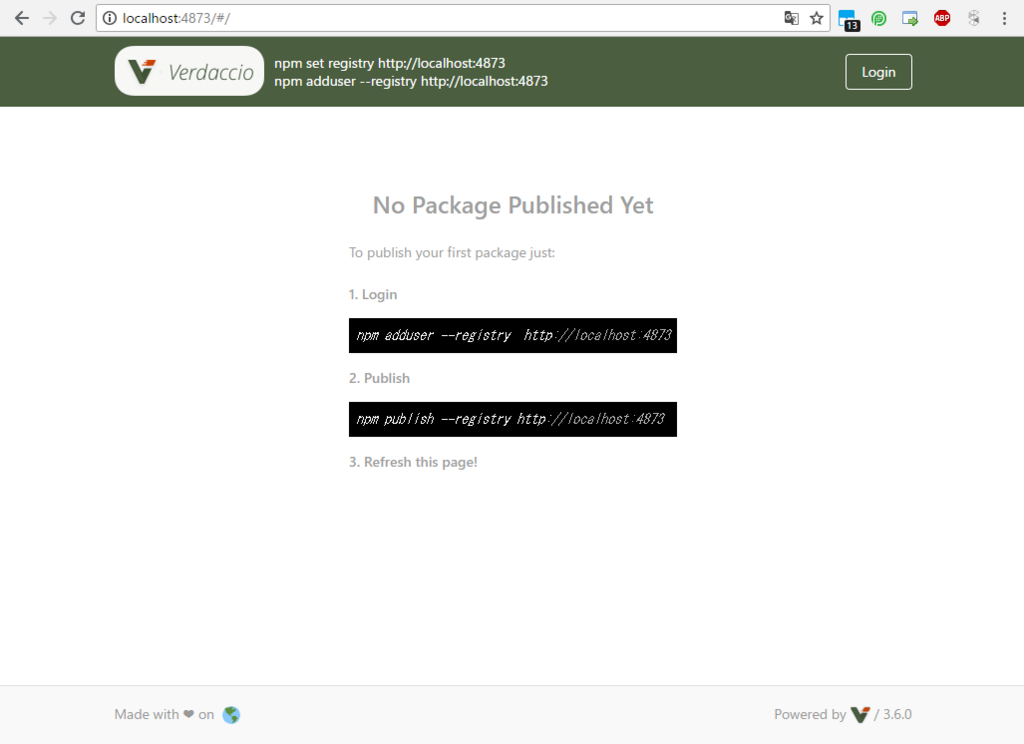This screenshot has width=1024, height=744.
Task: Open the blue extension with 13 badge
Action: (x=848, y=20)
